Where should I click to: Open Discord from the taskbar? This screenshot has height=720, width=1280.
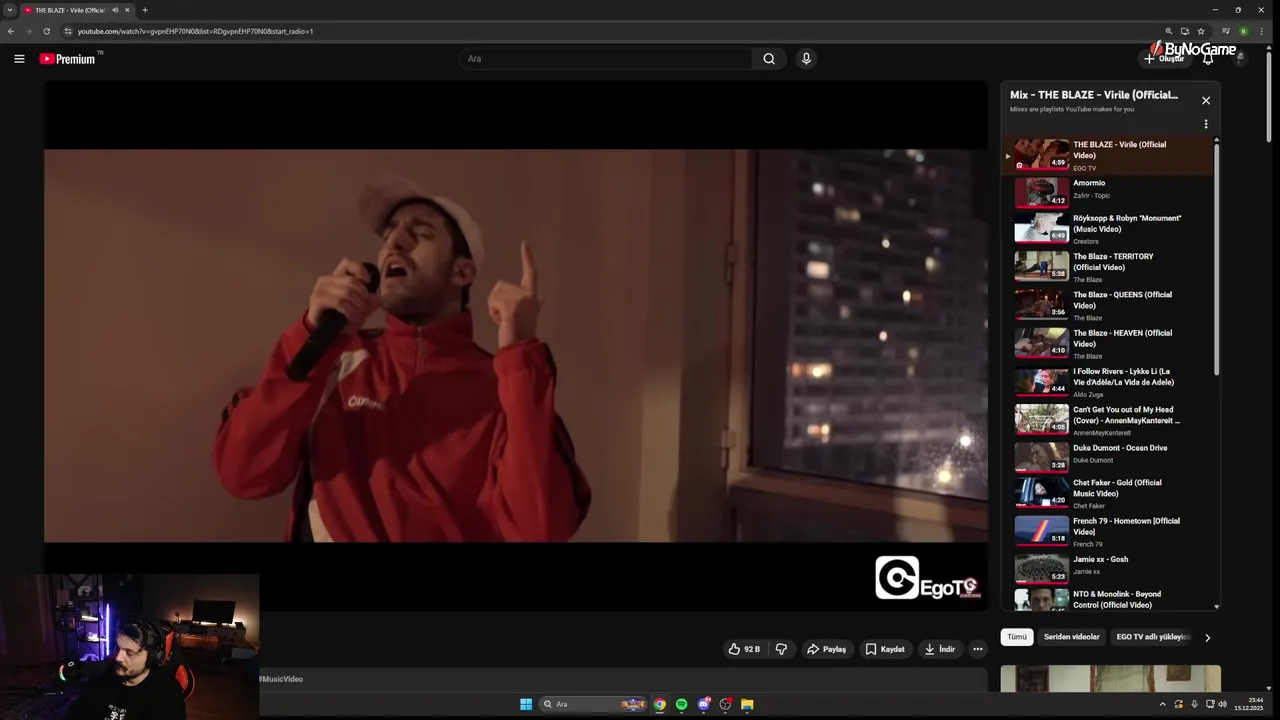tap(704, 704)
